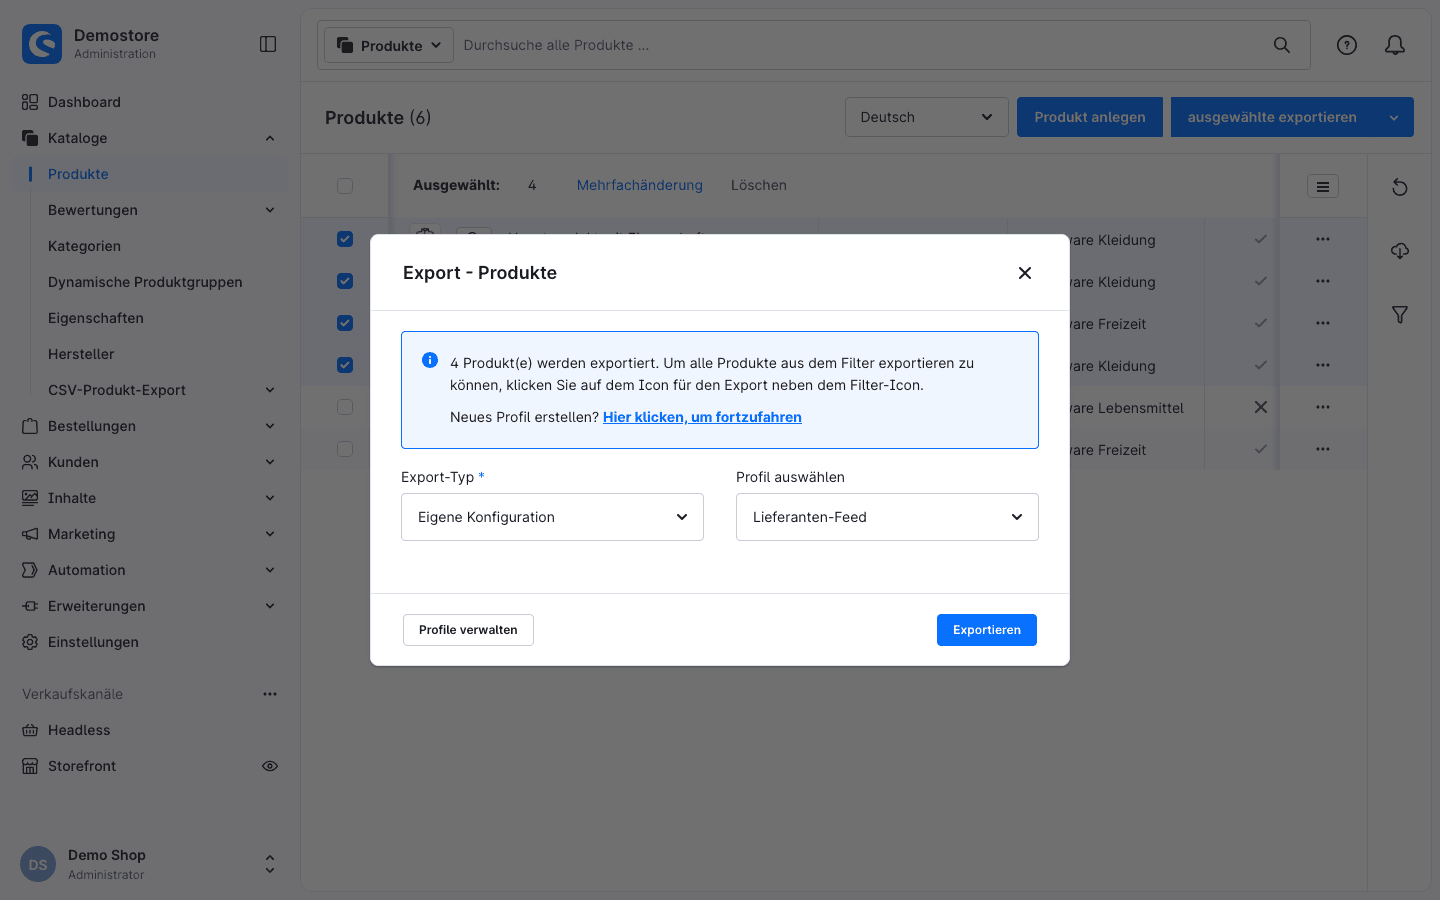Viewport: 1440px width, 900px height.
Task: Click the search magnifier icon
Action: pos(1282,45)
